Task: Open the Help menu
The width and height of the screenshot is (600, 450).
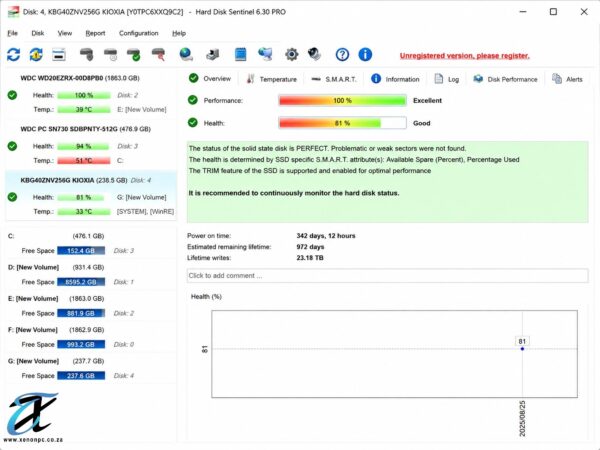Action: [x=179, y=33]
